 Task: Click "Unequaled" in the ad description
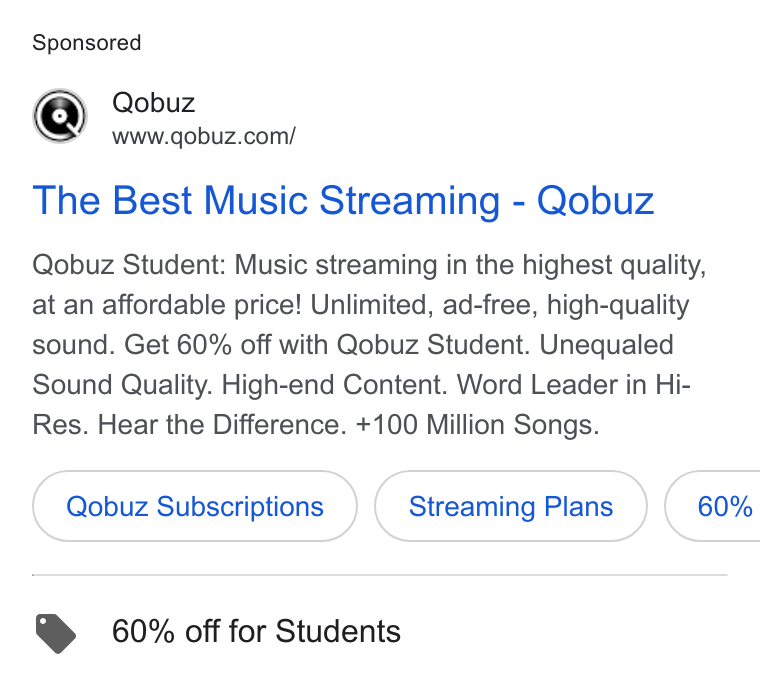click(x=606, y=345)
